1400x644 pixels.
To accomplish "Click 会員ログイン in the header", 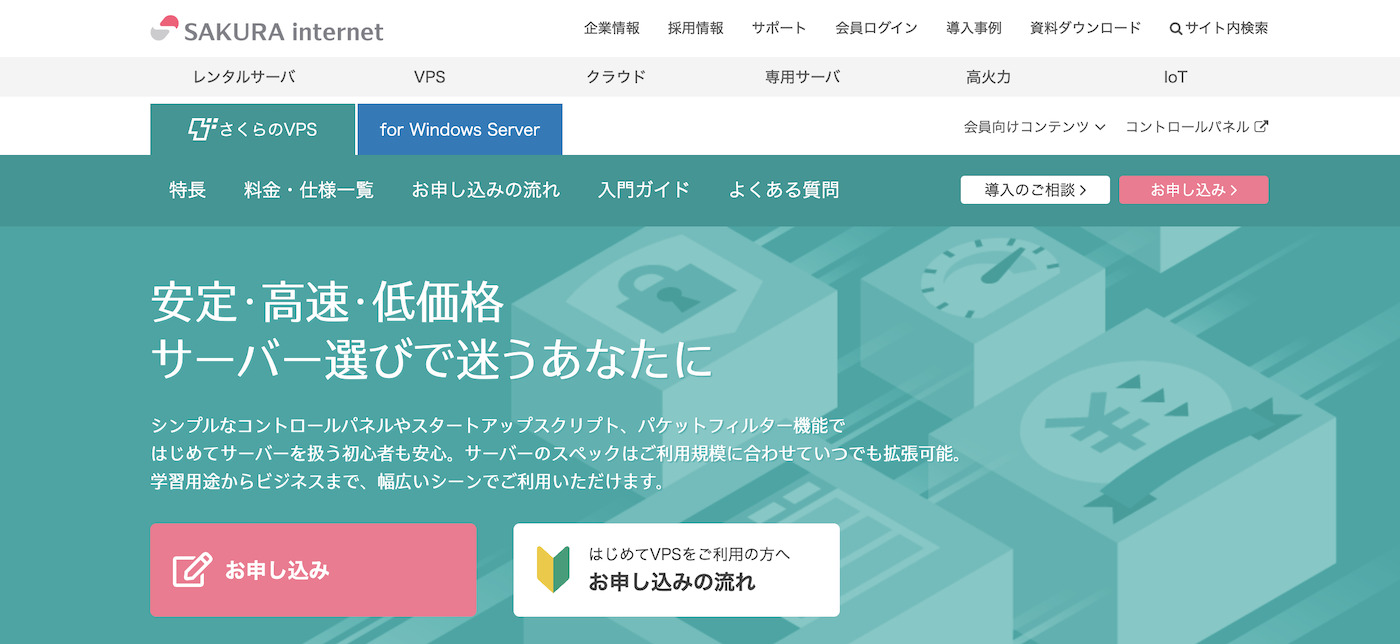I will [876, 28].
